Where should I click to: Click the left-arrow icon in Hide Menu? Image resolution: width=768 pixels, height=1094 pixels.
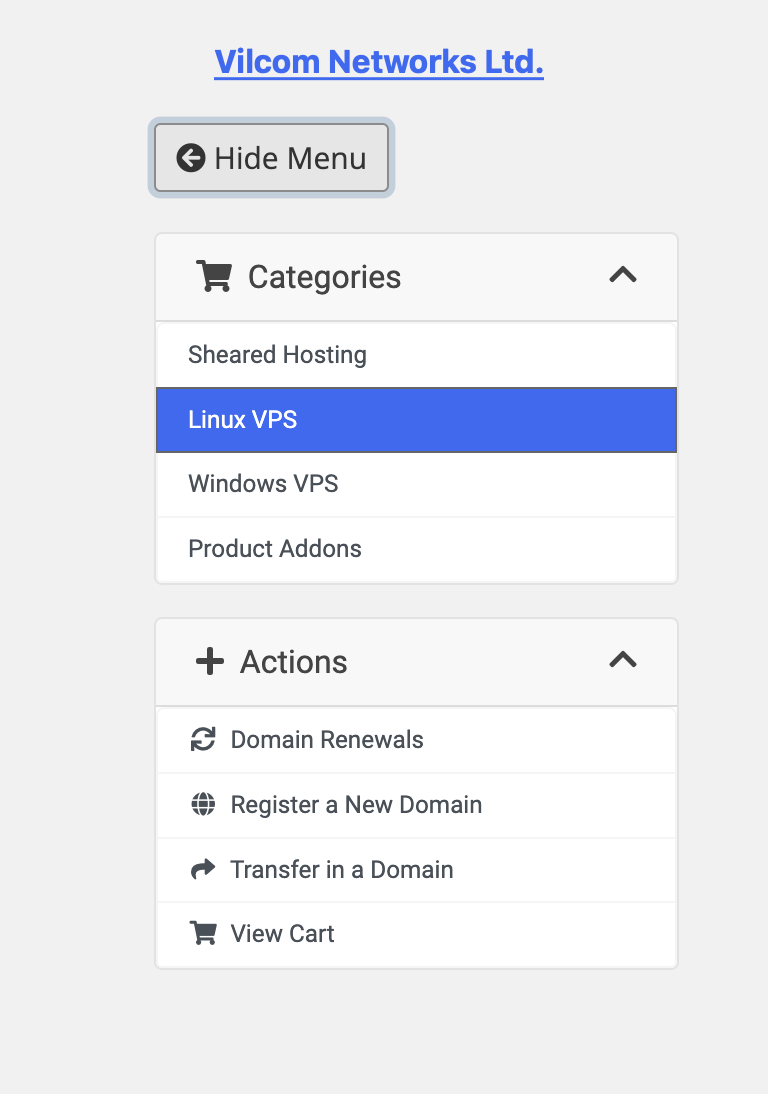(x=190, y=158)
